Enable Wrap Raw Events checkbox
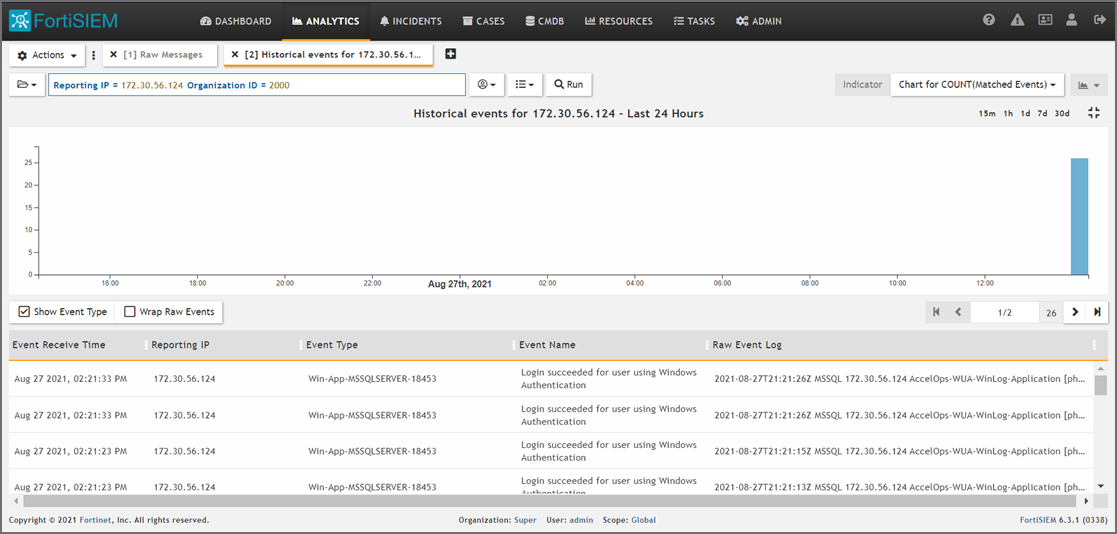This screenshot has height=534, width=1117. 130,312
